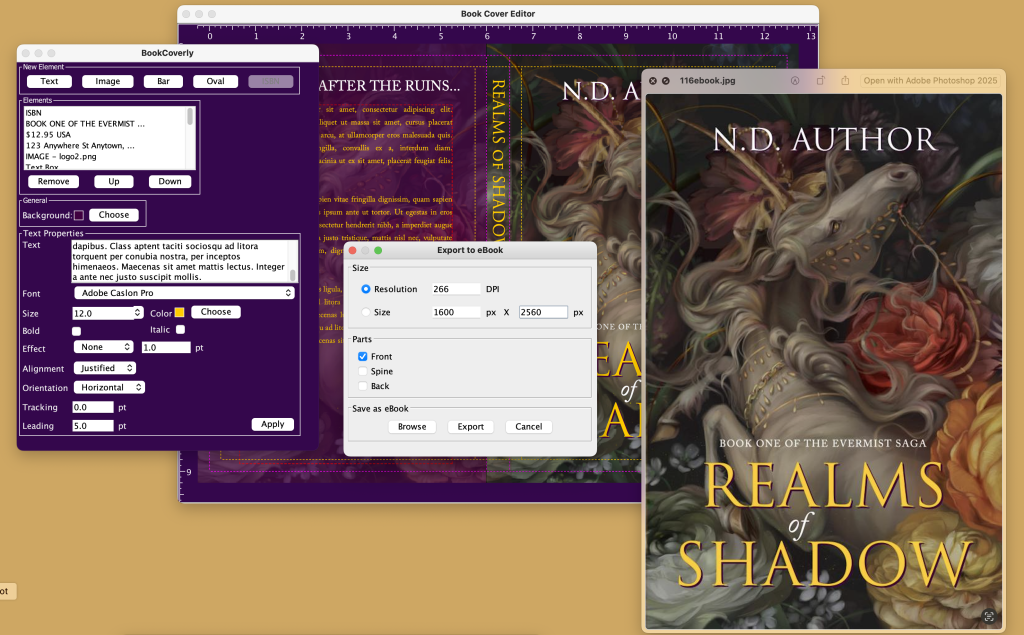Select "123 Anywhere St Anytown" in Elements list
This screenshot has height=635, width=1024.
point(104,146)
